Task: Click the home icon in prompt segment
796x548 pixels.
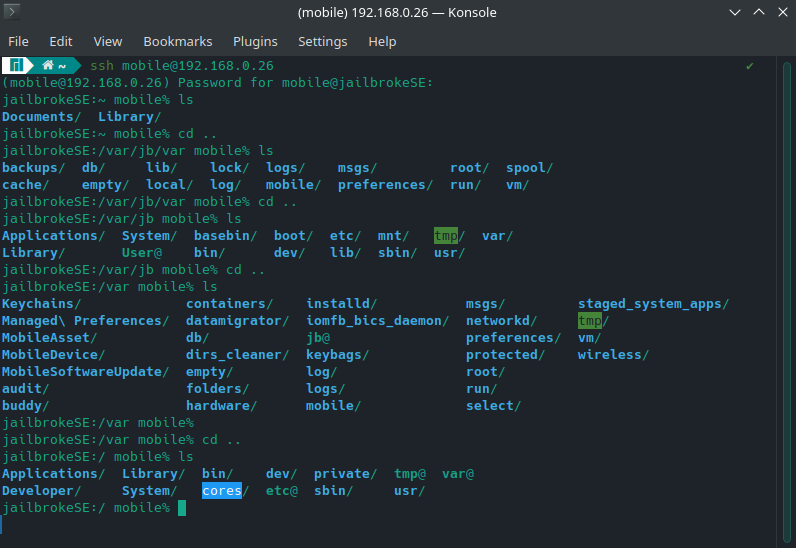Action: click(x=46, y=65)
